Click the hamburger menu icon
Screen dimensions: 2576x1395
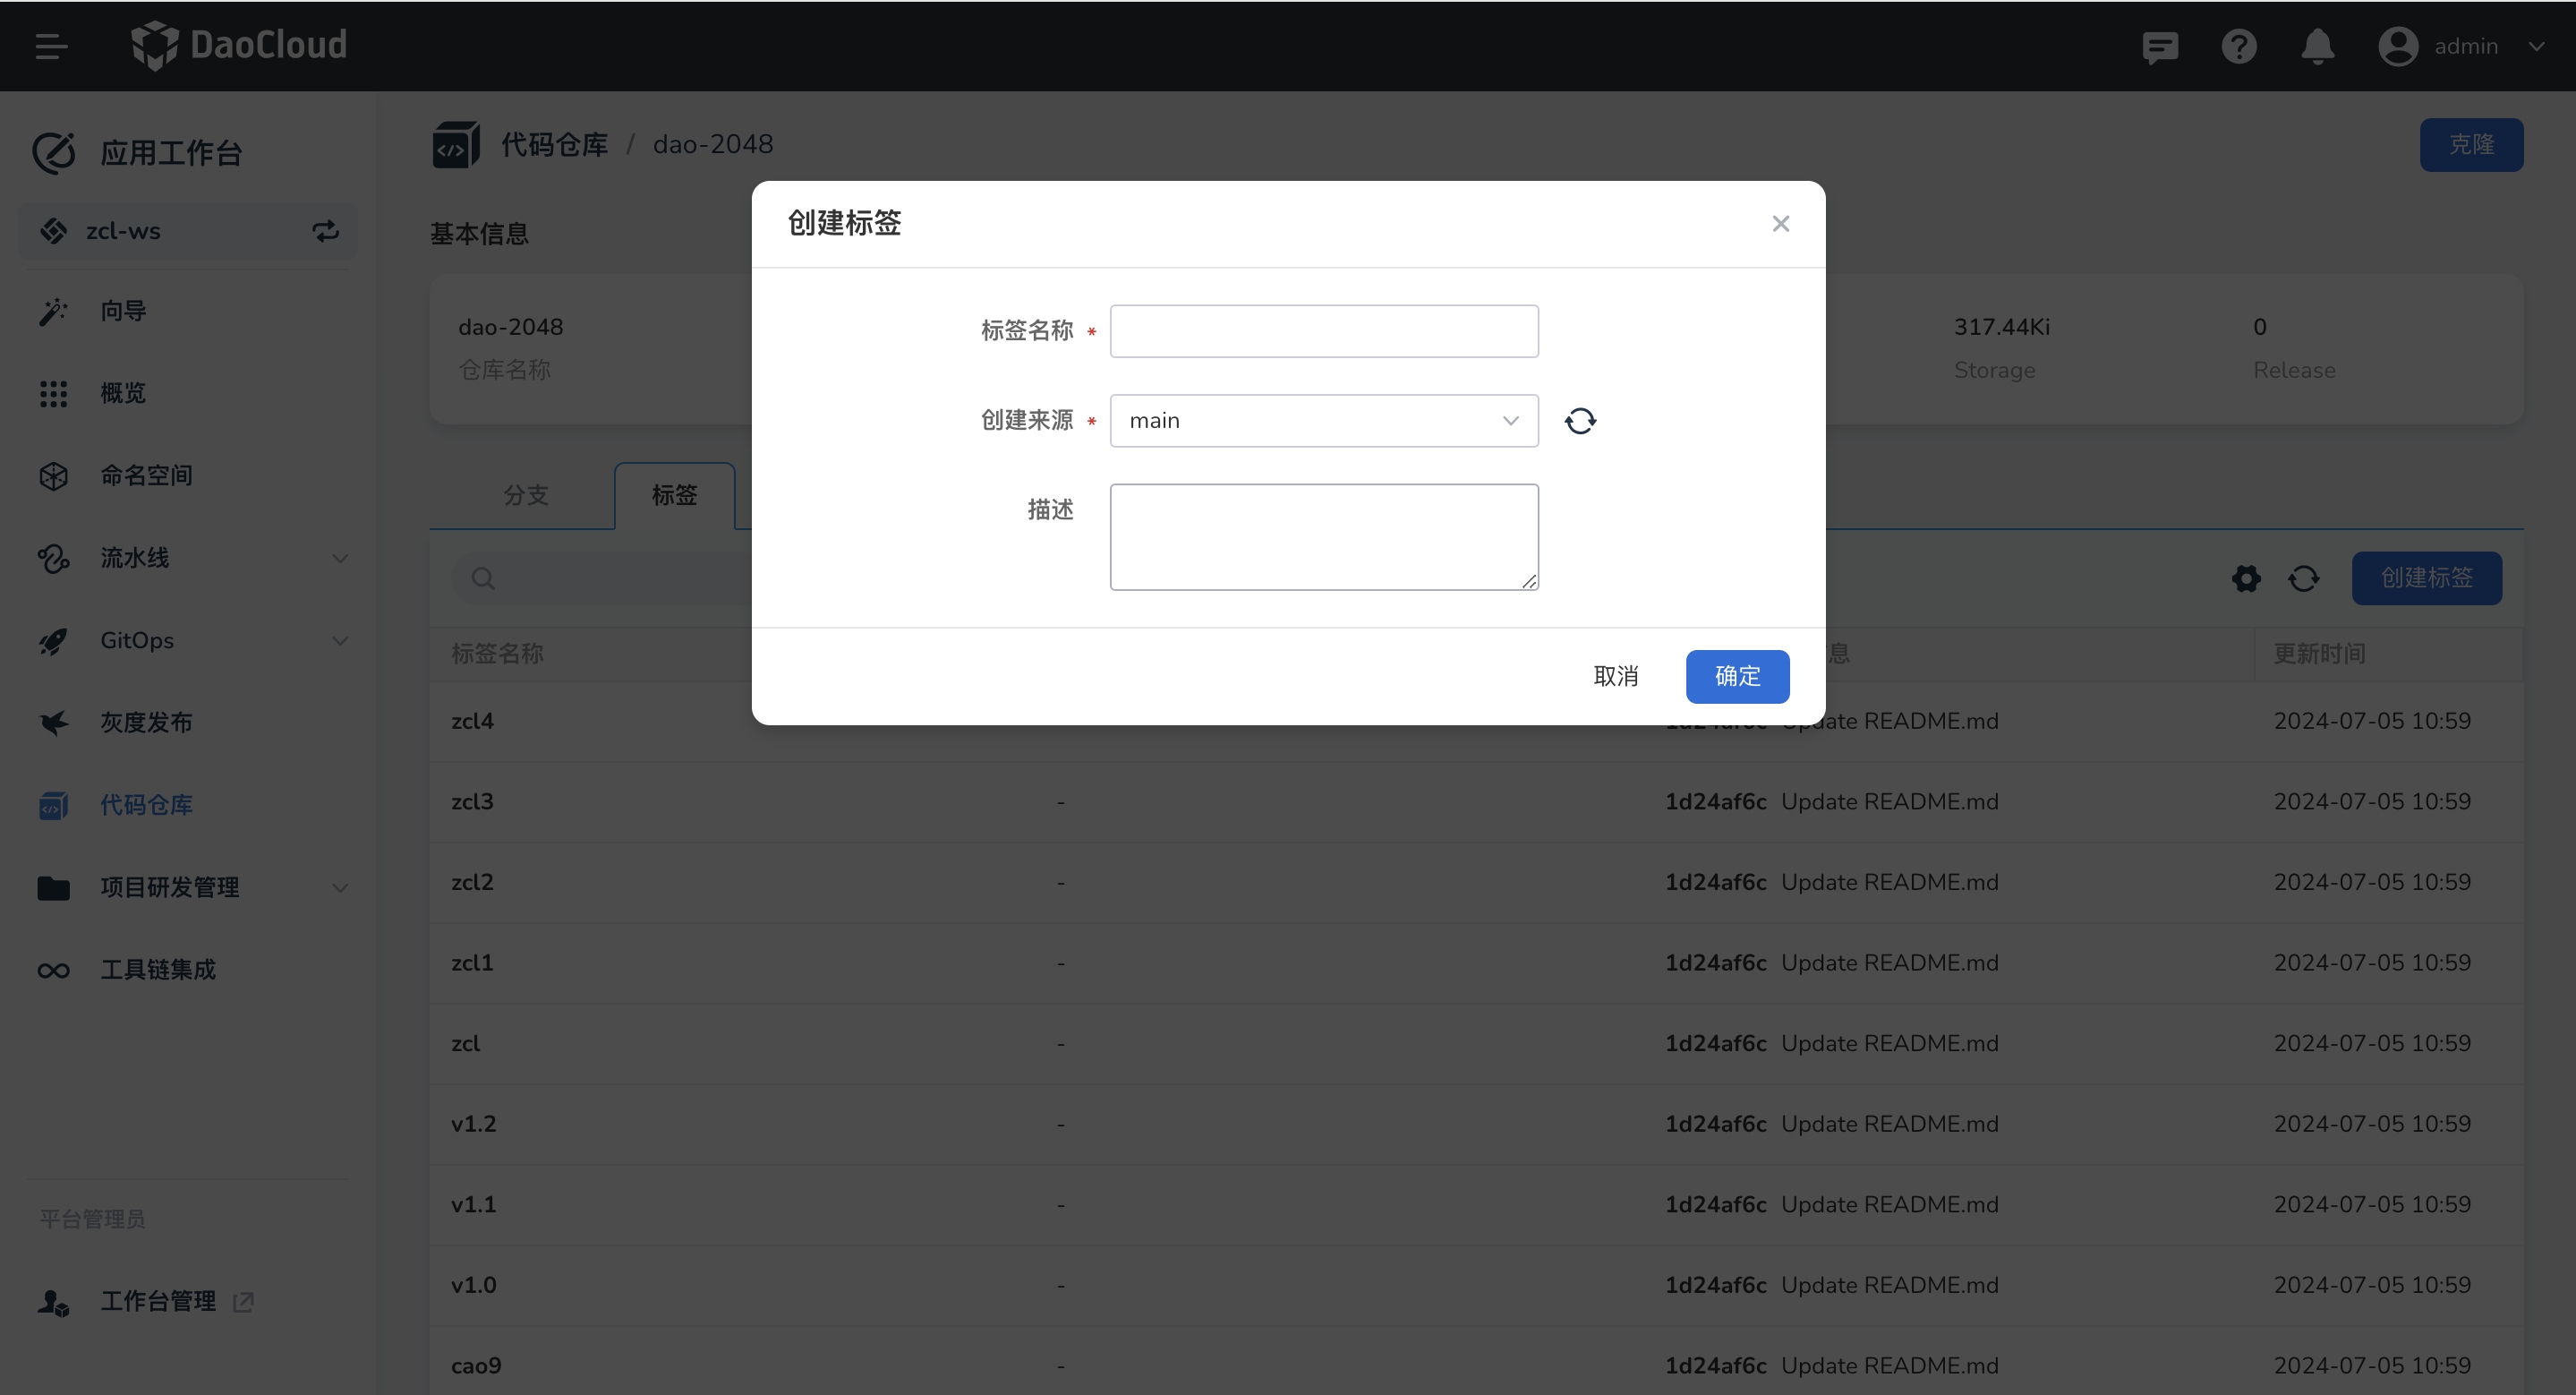(51, 46)
